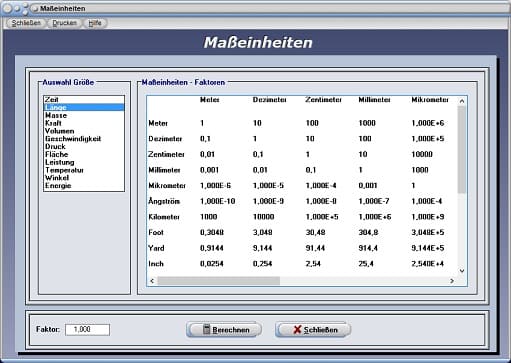Select Energie in the size list
Image resolution: width=511 pixels, height=363 pixels.
point(84,186)
